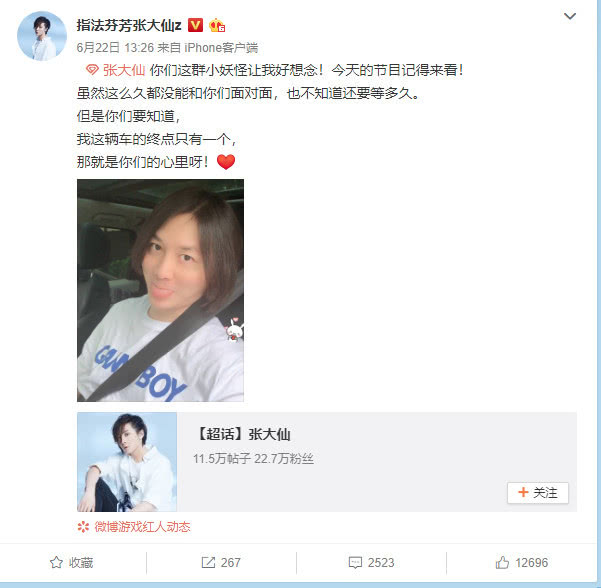Image resolution: width=601 pixels, height=588 pixels.
Task: Click the diamond super-topic icon
Action: [x=92, y=70]
